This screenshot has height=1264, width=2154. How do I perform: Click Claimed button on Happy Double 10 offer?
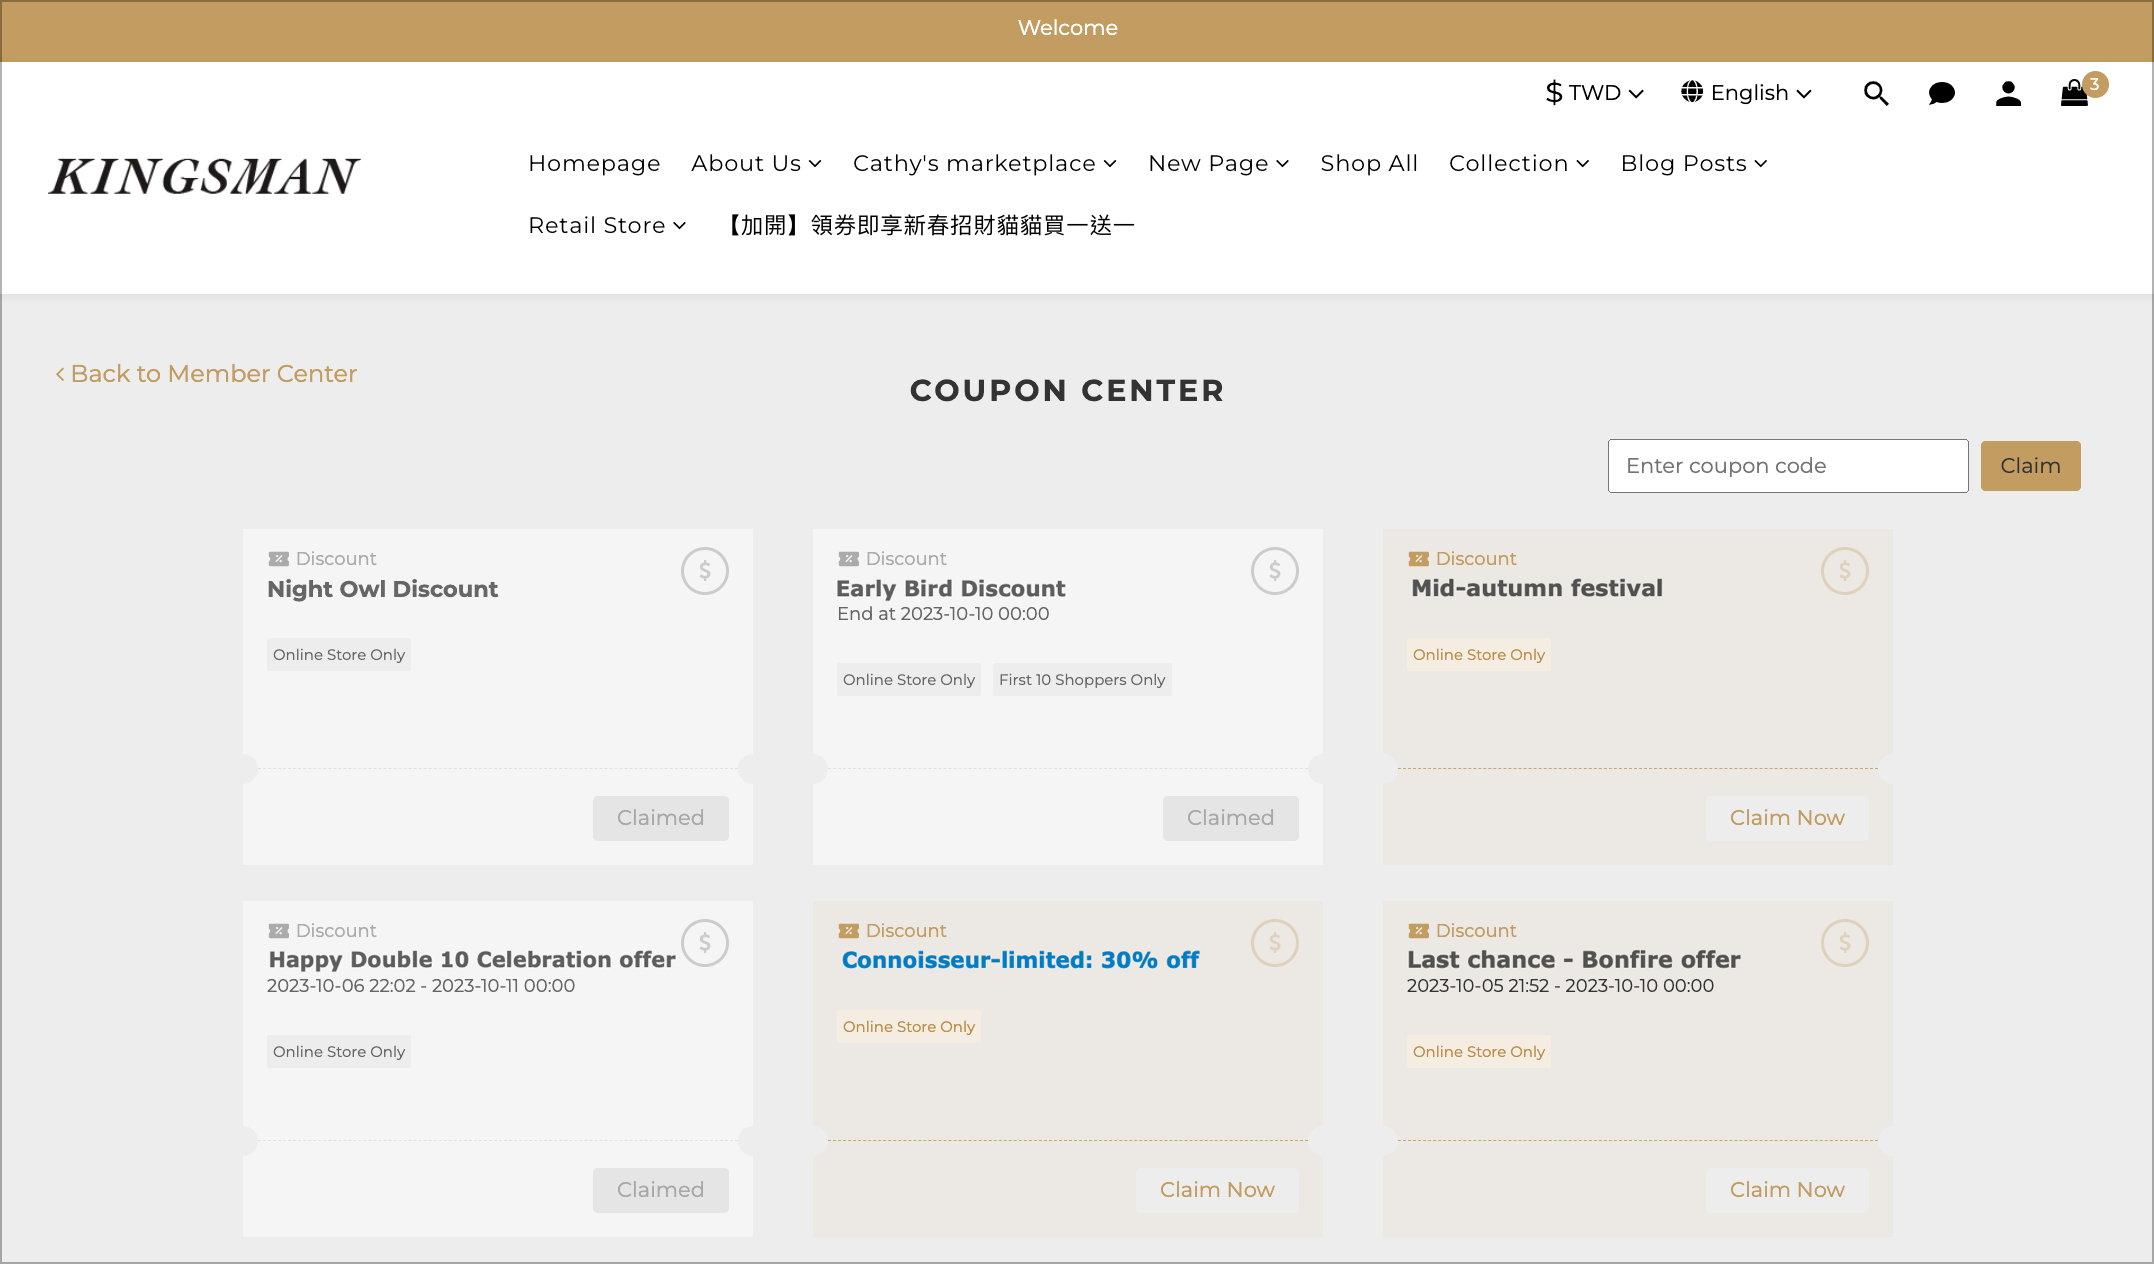pyautogui.click(x=660, y=1190)
